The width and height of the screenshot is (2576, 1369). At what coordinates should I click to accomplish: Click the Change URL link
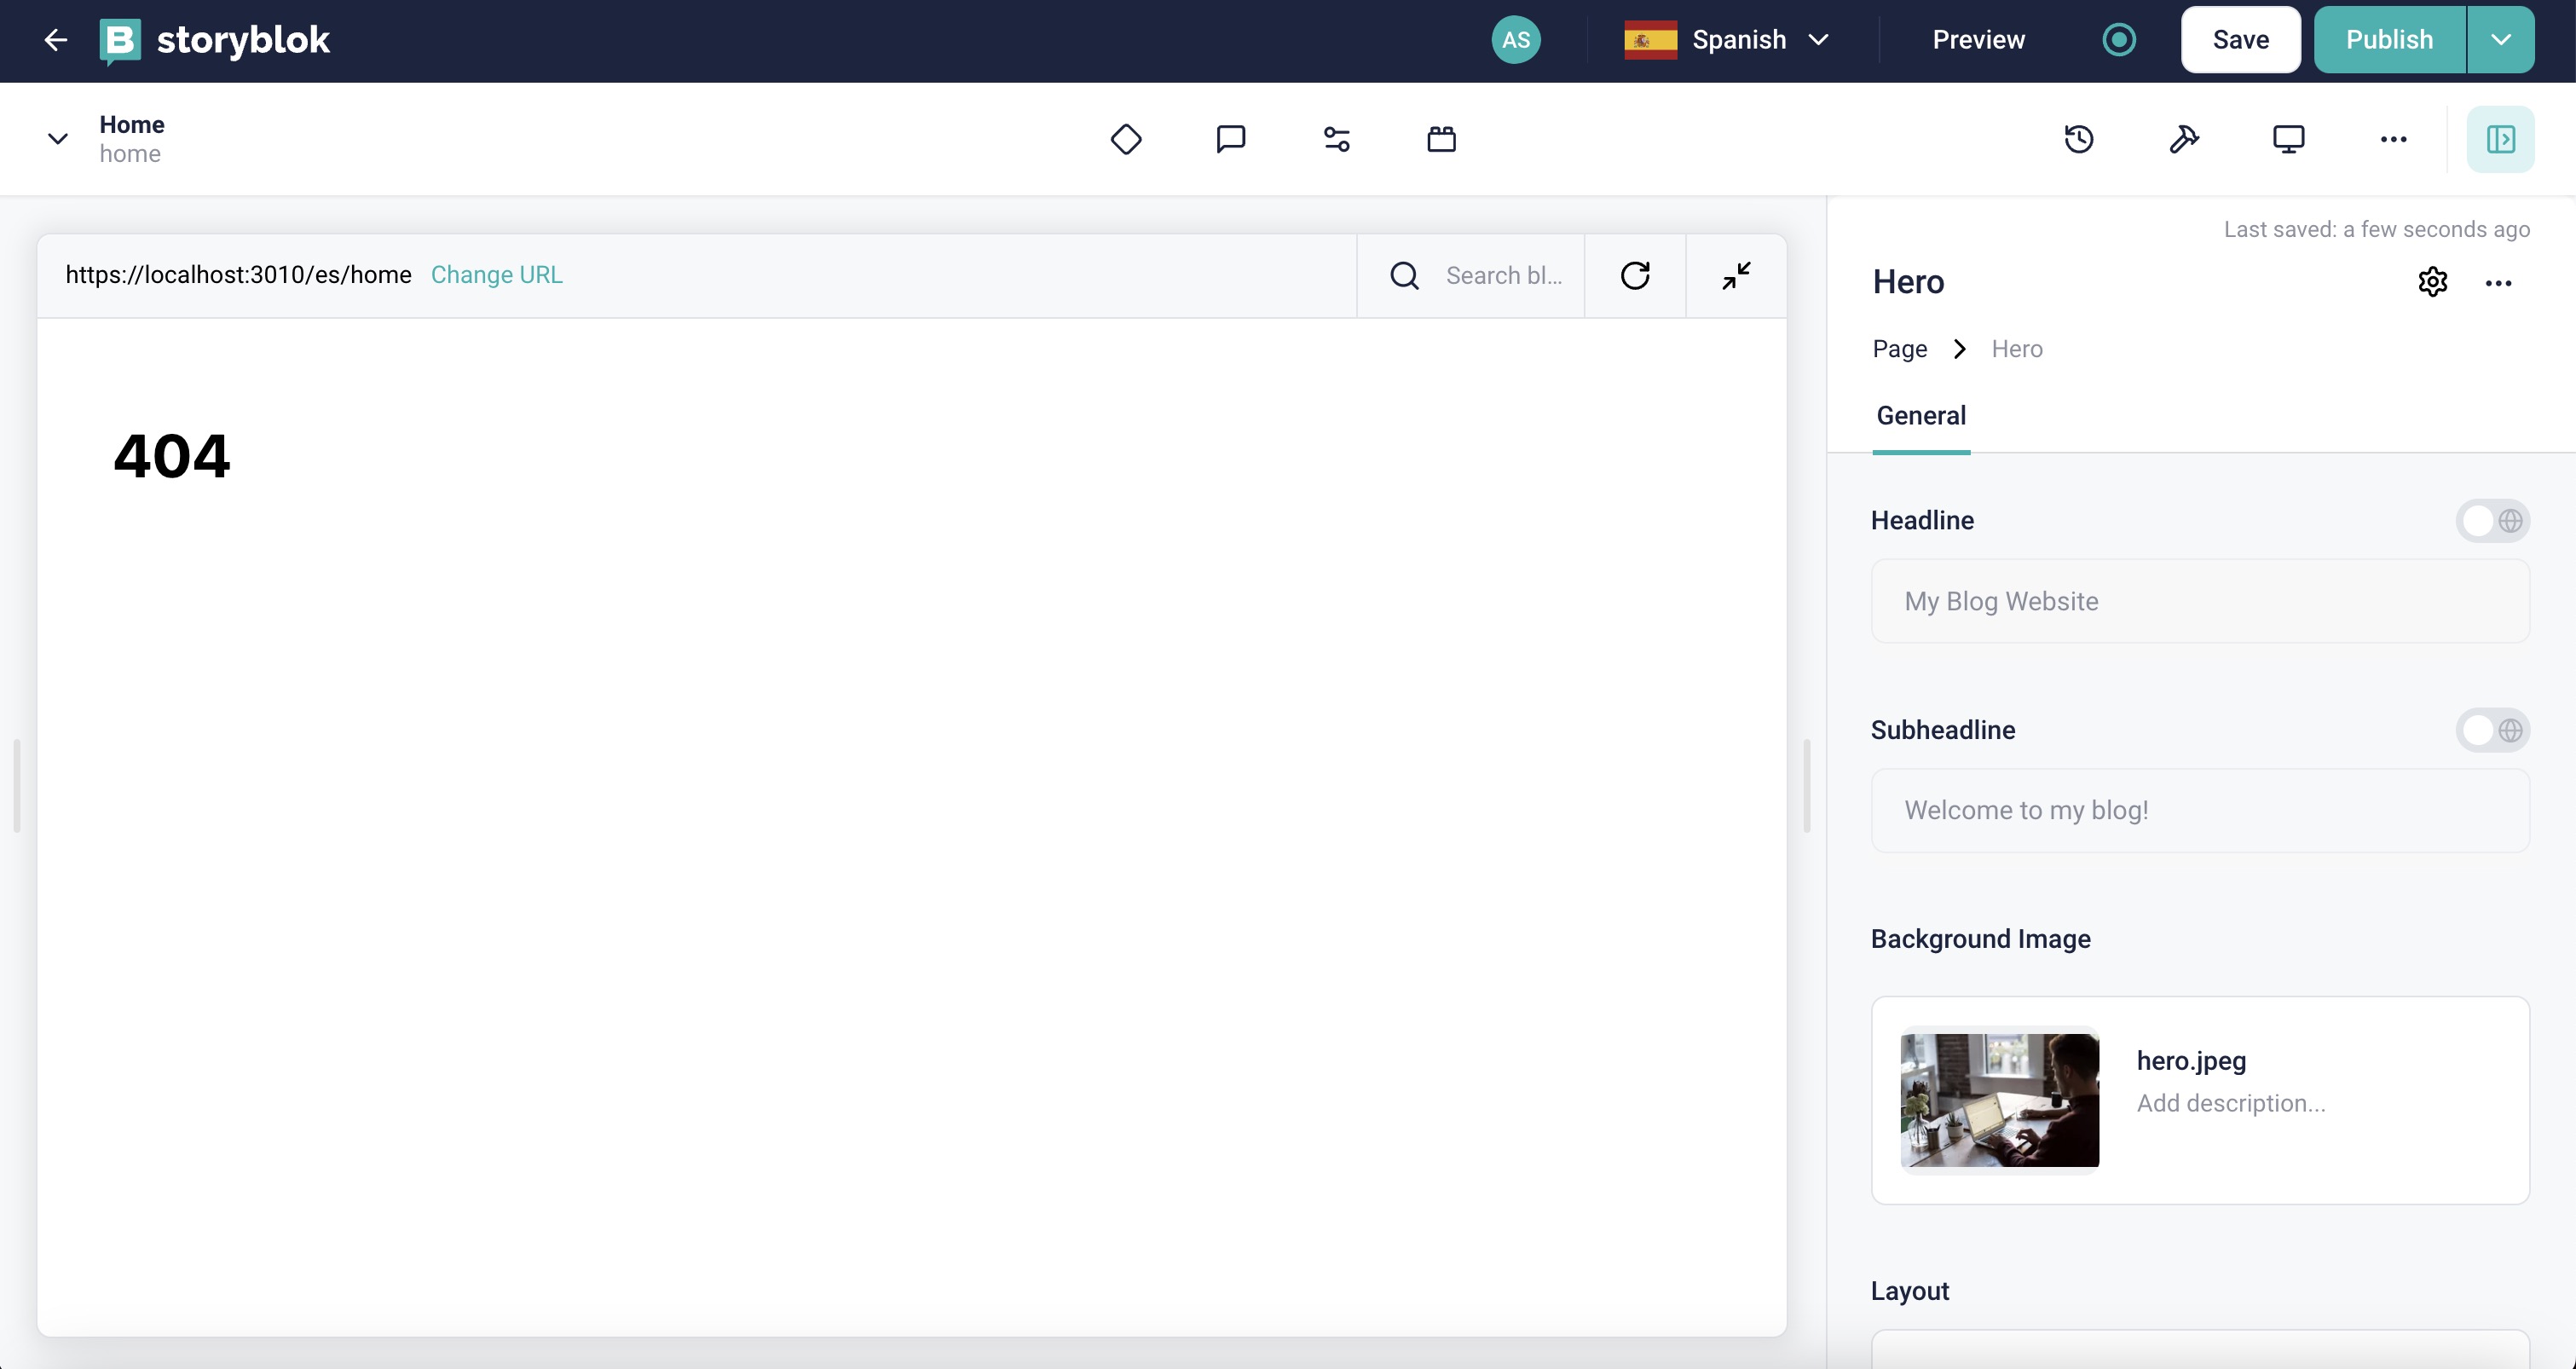496,275
